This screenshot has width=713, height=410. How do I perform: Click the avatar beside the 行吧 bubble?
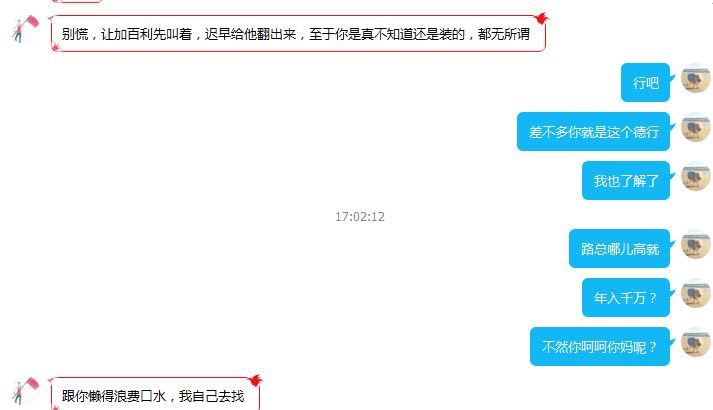click(696, 78)
